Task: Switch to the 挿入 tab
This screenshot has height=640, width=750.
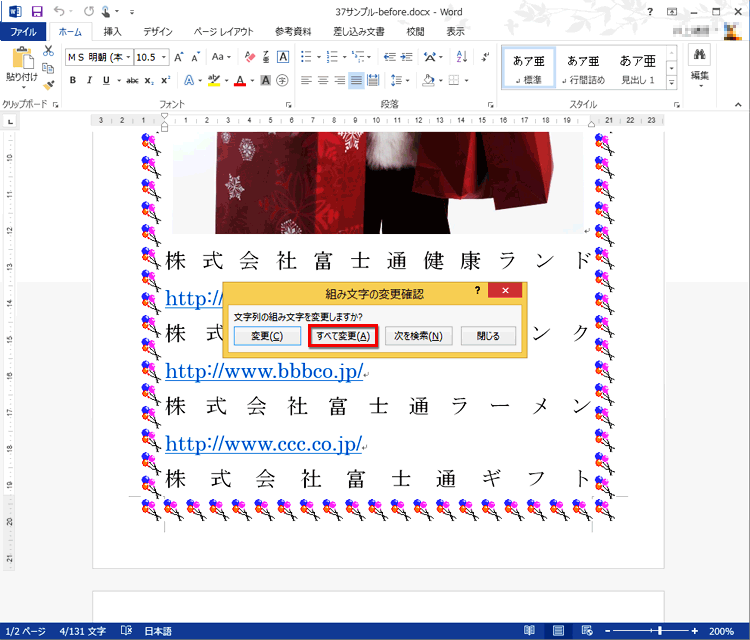Action: [112, 32]
